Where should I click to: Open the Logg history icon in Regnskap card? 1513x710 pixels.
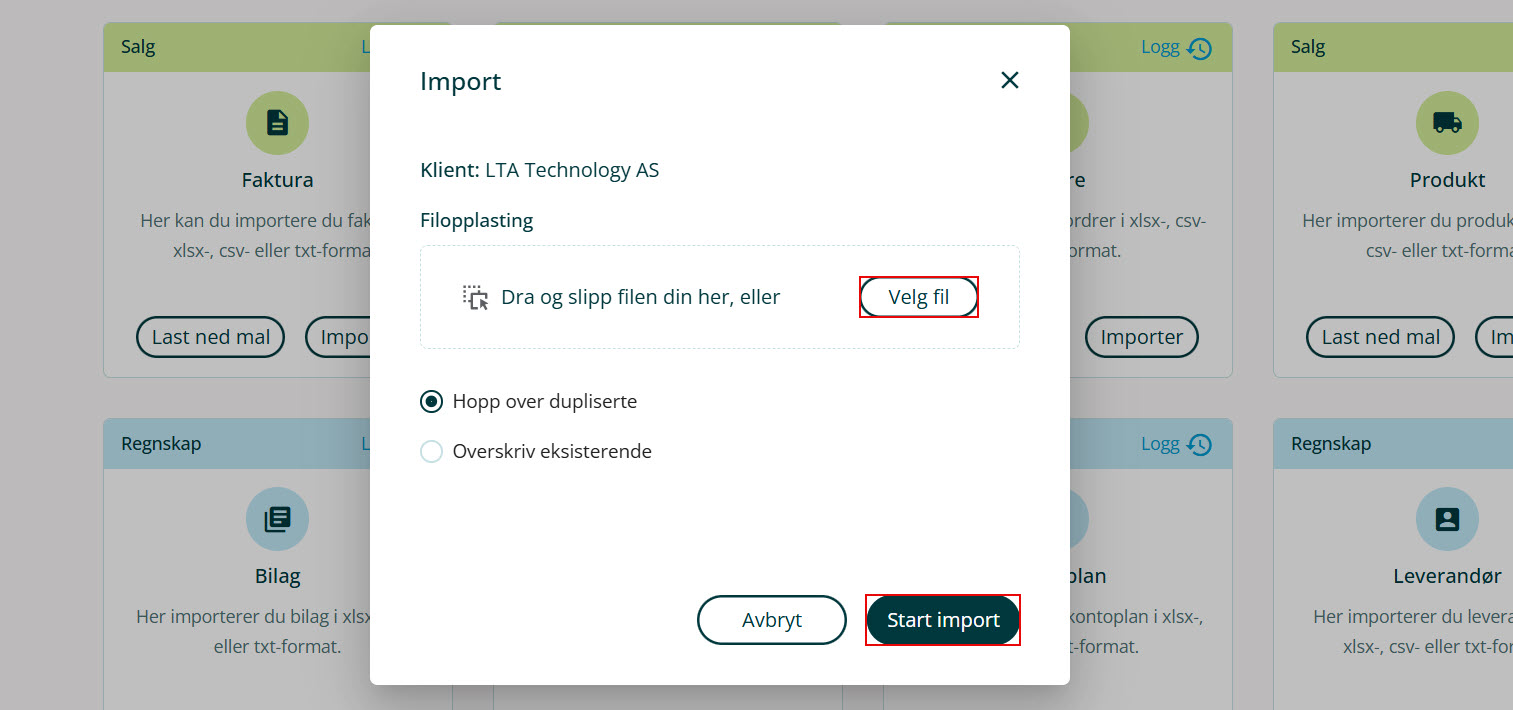coord(1200,444)
